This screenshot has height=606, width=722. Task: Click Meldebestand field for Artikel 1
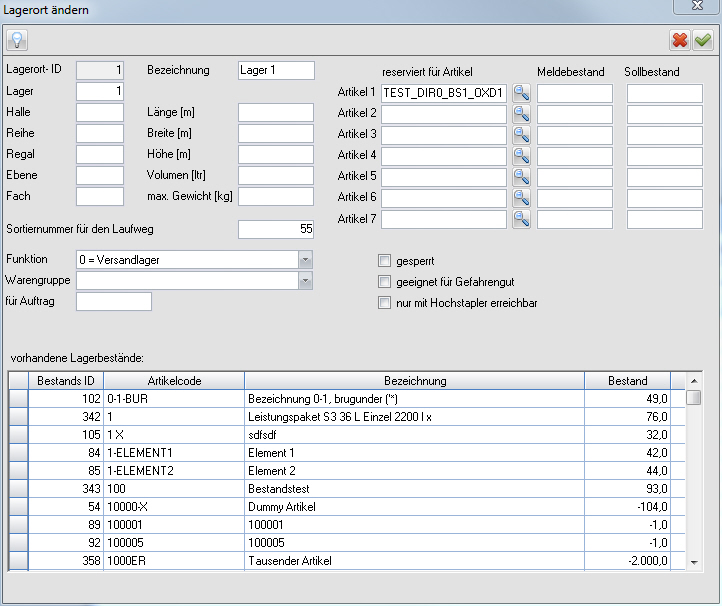pyautogui.click(x=575, y=93)
